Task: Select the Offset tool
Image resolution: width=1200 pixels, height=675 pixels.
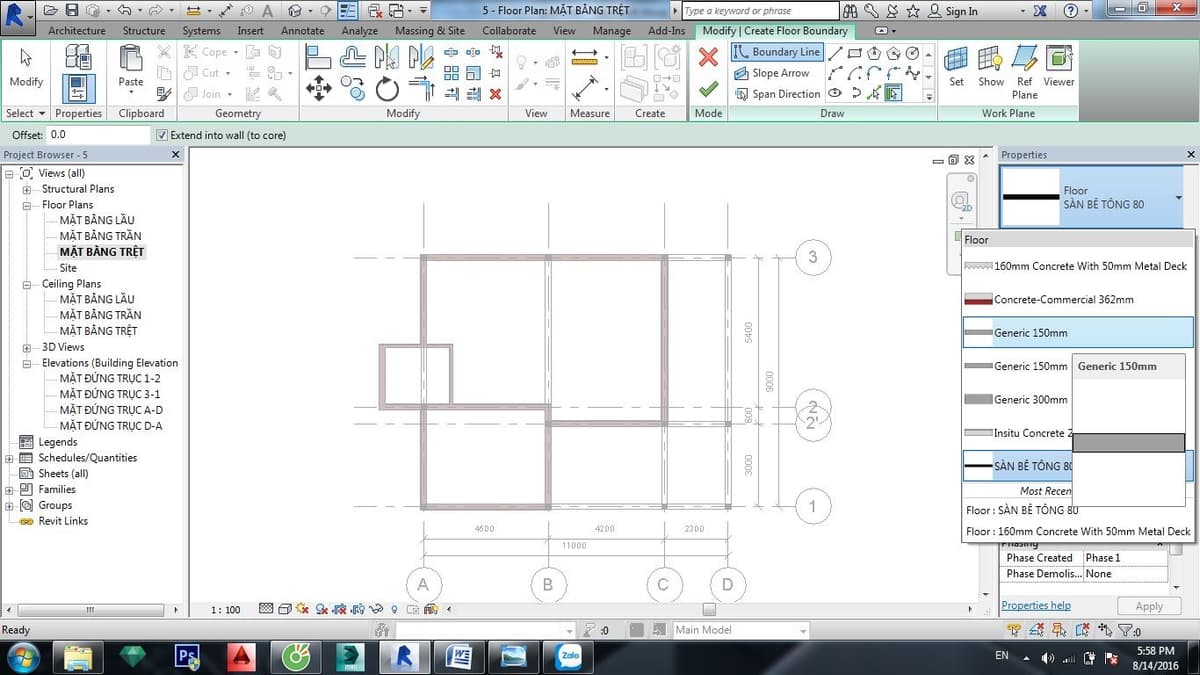Action: pos(353,57)
